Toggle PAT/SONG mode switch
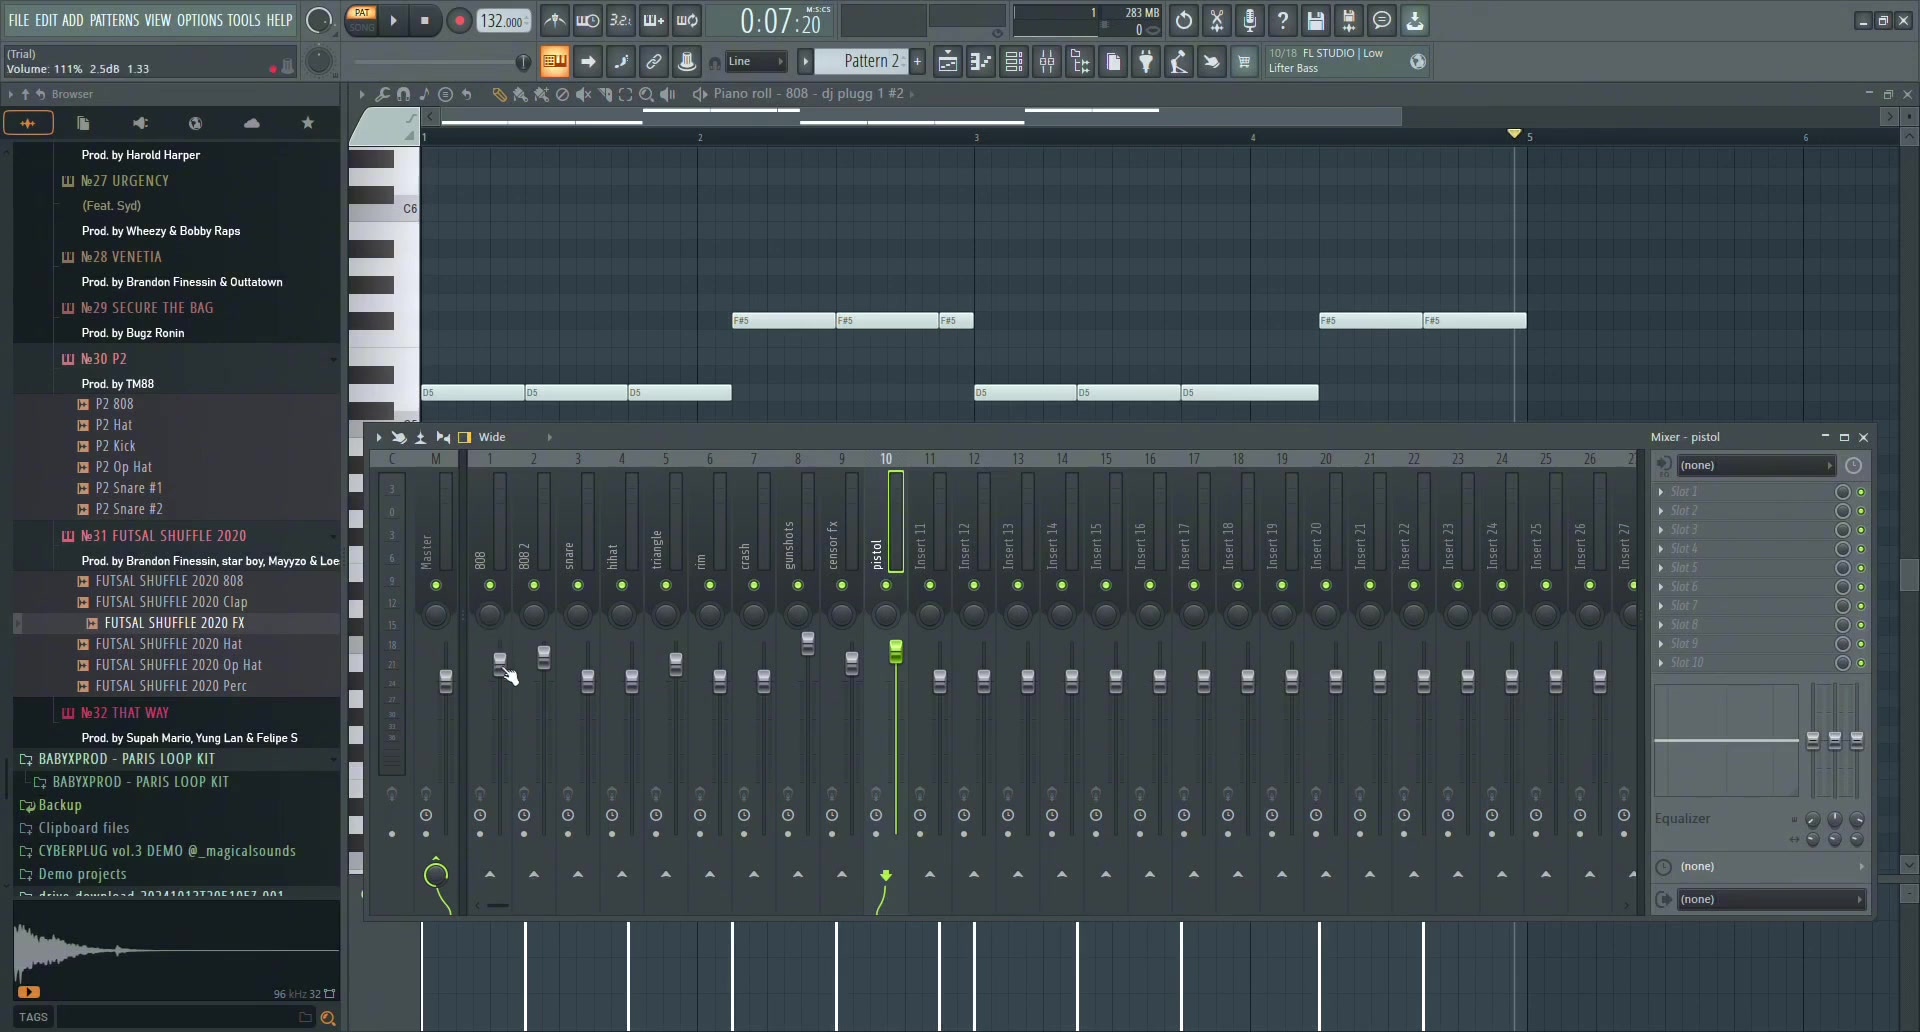 pyautogui.click(x=361, y=20)
